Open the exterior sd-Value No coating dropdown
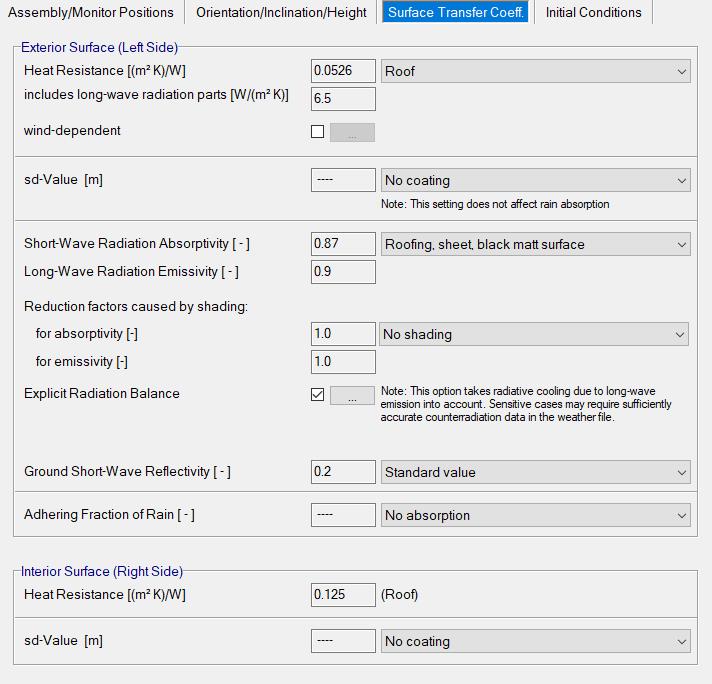The width and height of the screenshot is (712, 684). click(x=535, y=181)
